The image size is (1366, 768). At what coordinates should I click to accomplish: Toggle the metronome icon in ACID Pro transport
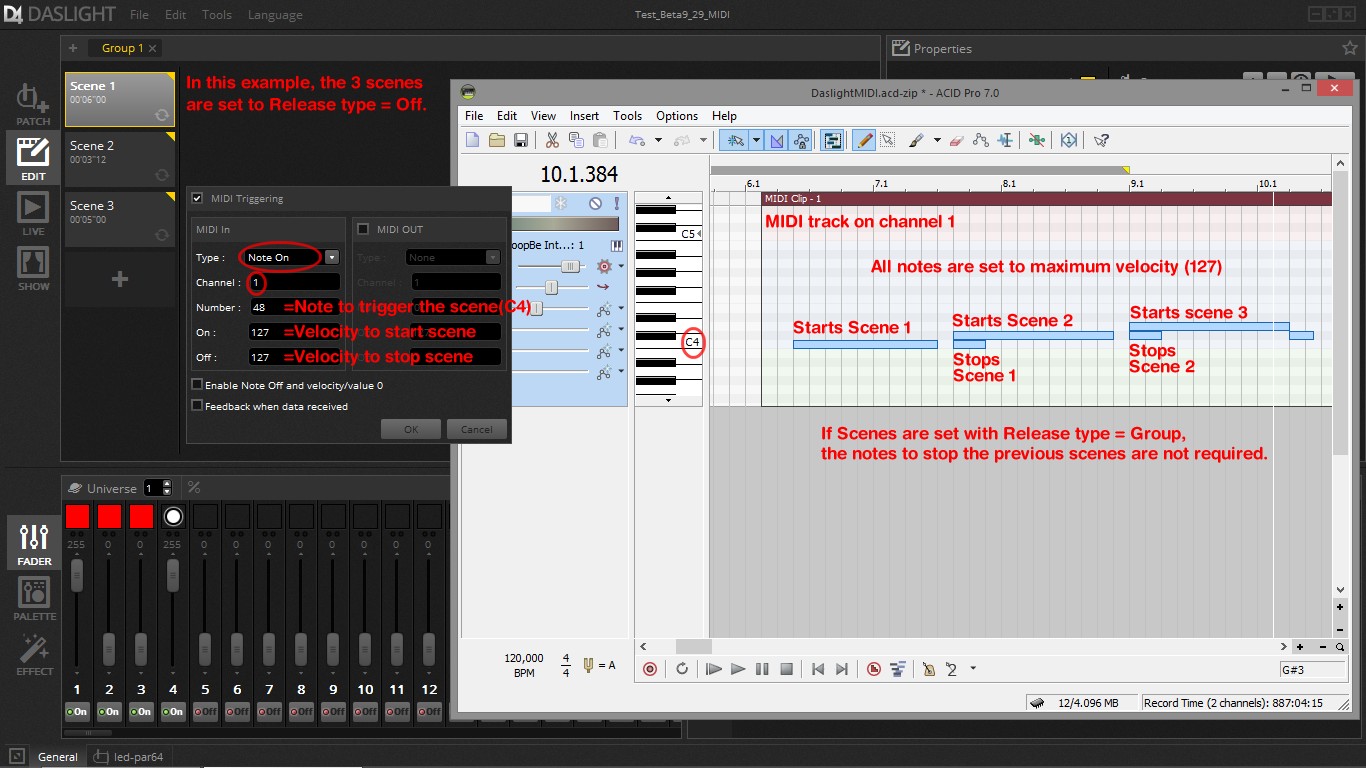(x=929, y=669)
